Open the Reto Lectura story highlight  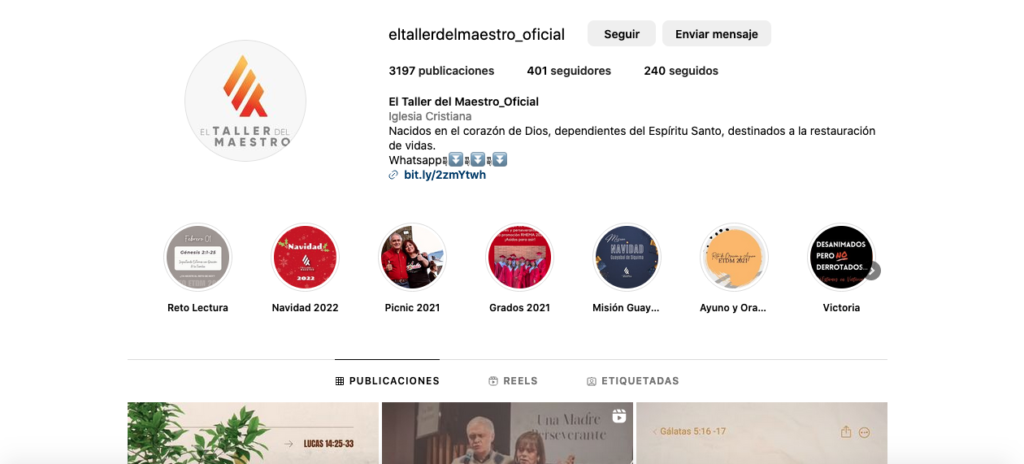pyautogui.click(x=197, y=257)
